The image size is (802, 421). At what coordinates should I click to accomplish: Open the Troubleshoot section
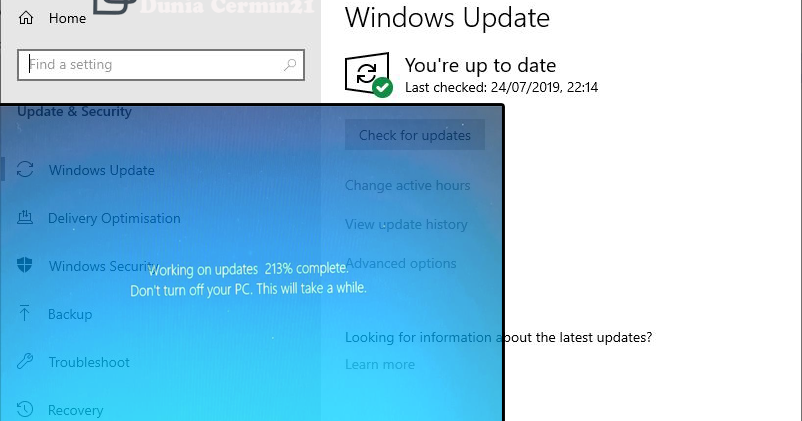click(89, 362)
